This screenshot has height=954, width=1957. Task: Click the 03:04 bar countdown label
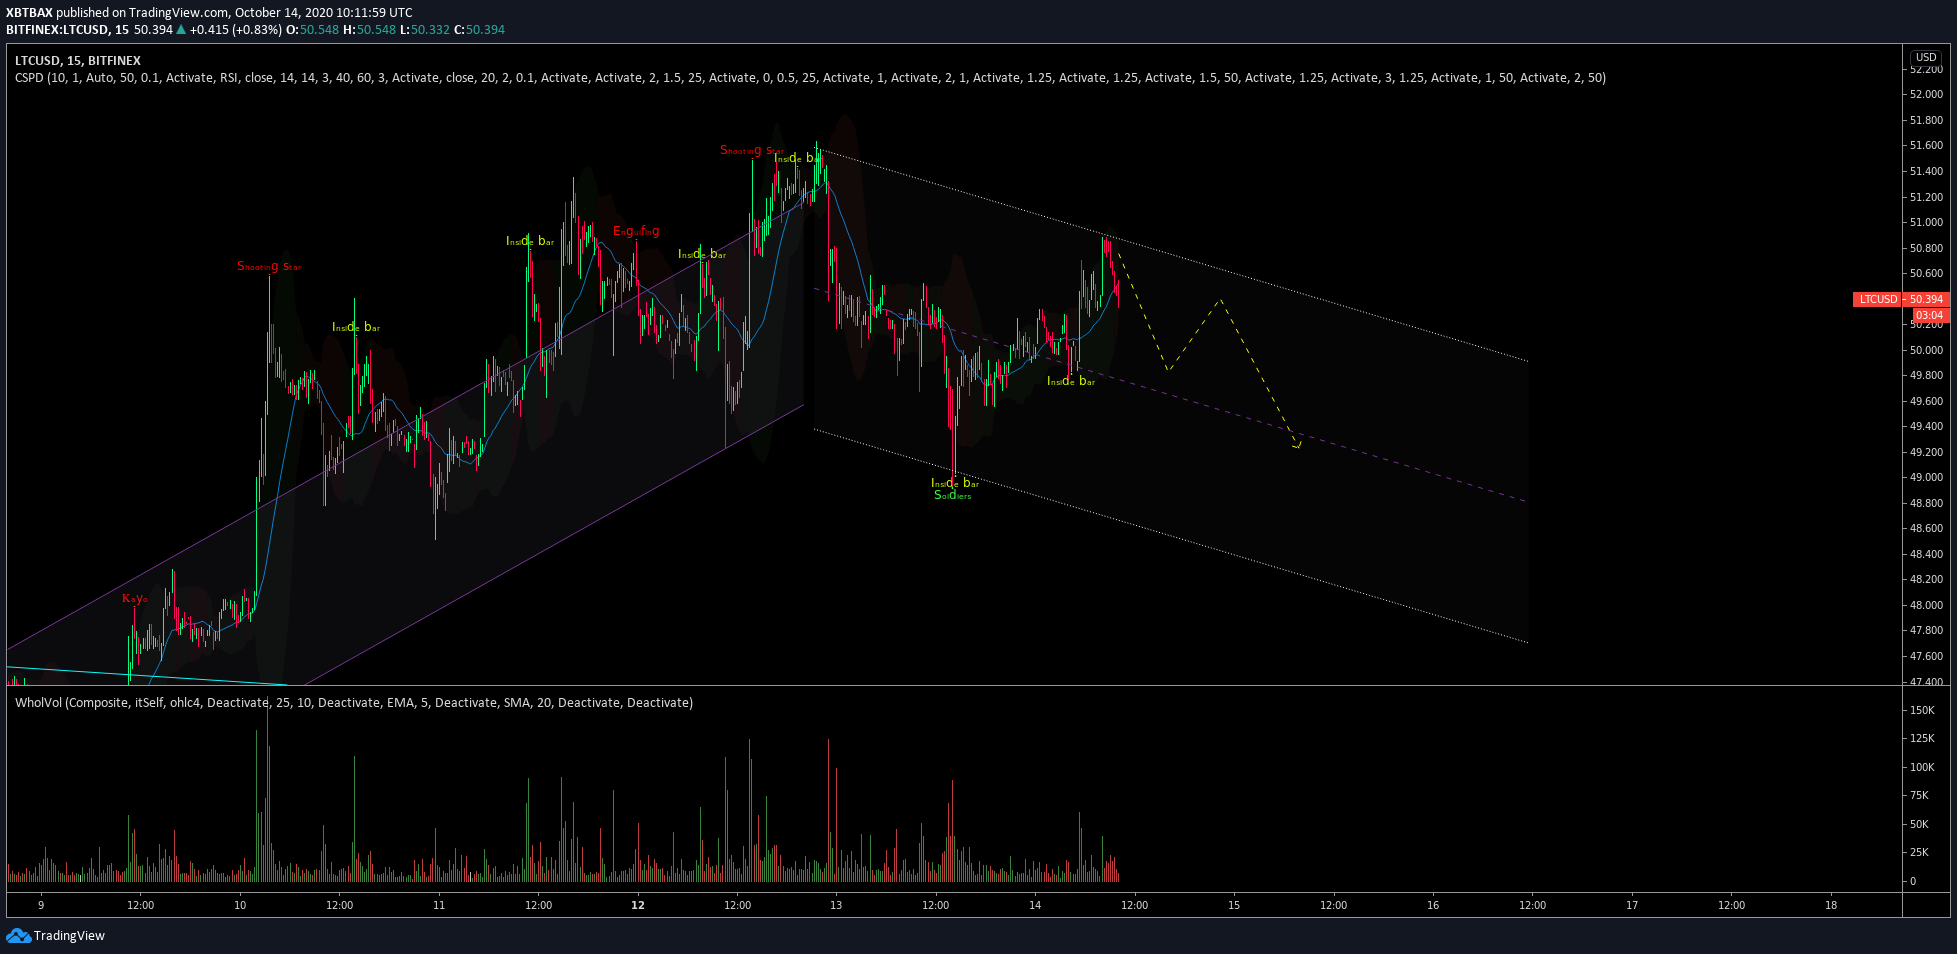tap(1929, 315)
